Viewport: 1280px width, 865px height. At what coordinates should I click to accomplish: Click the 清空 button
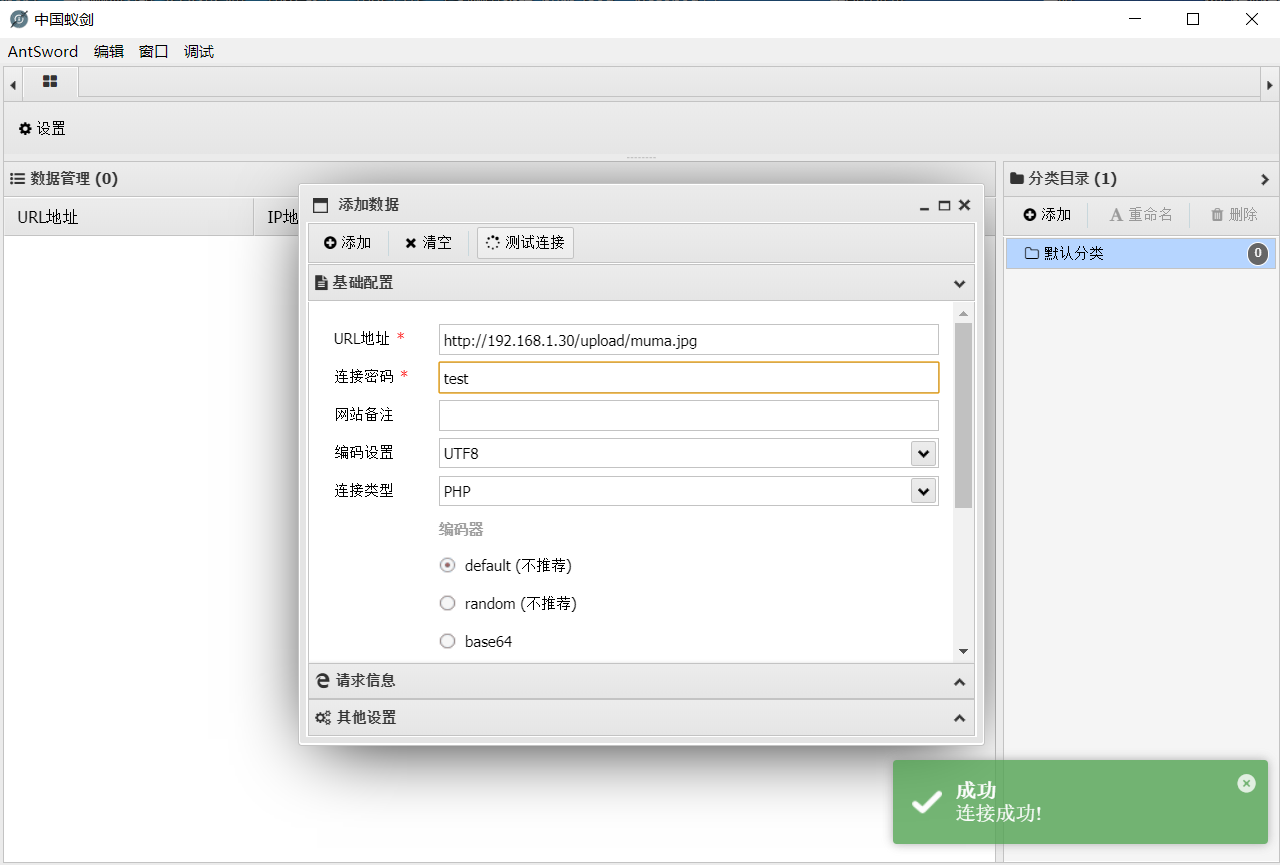click(x=428, y=243)
